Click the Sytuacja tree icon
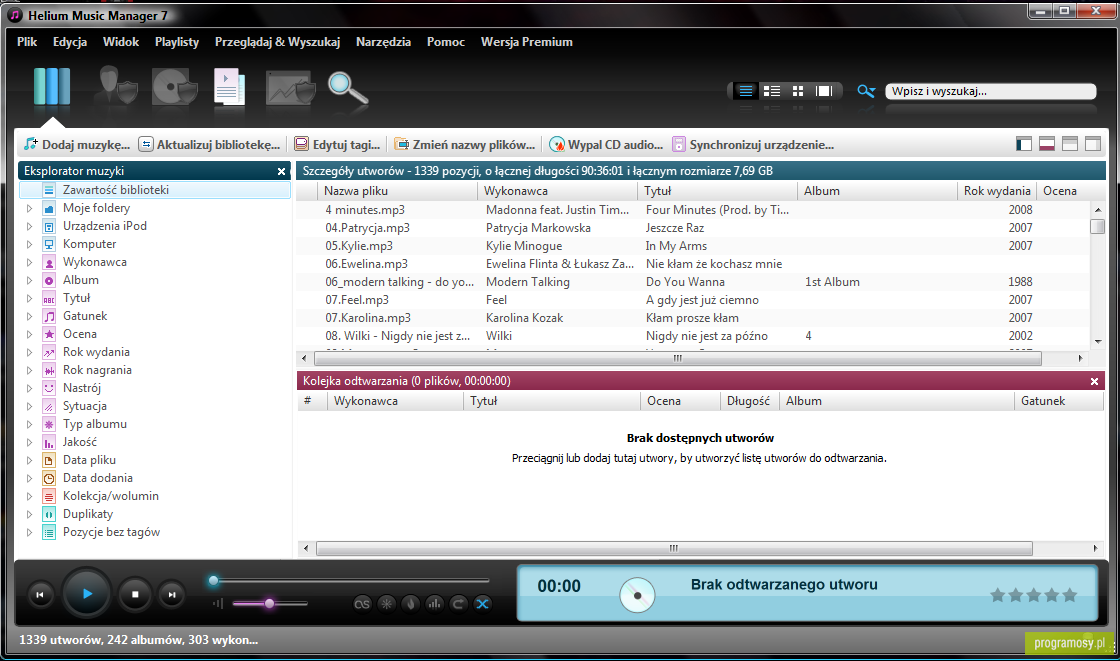Viewport: 1120px width, 661px height. [x=49, y=406]
